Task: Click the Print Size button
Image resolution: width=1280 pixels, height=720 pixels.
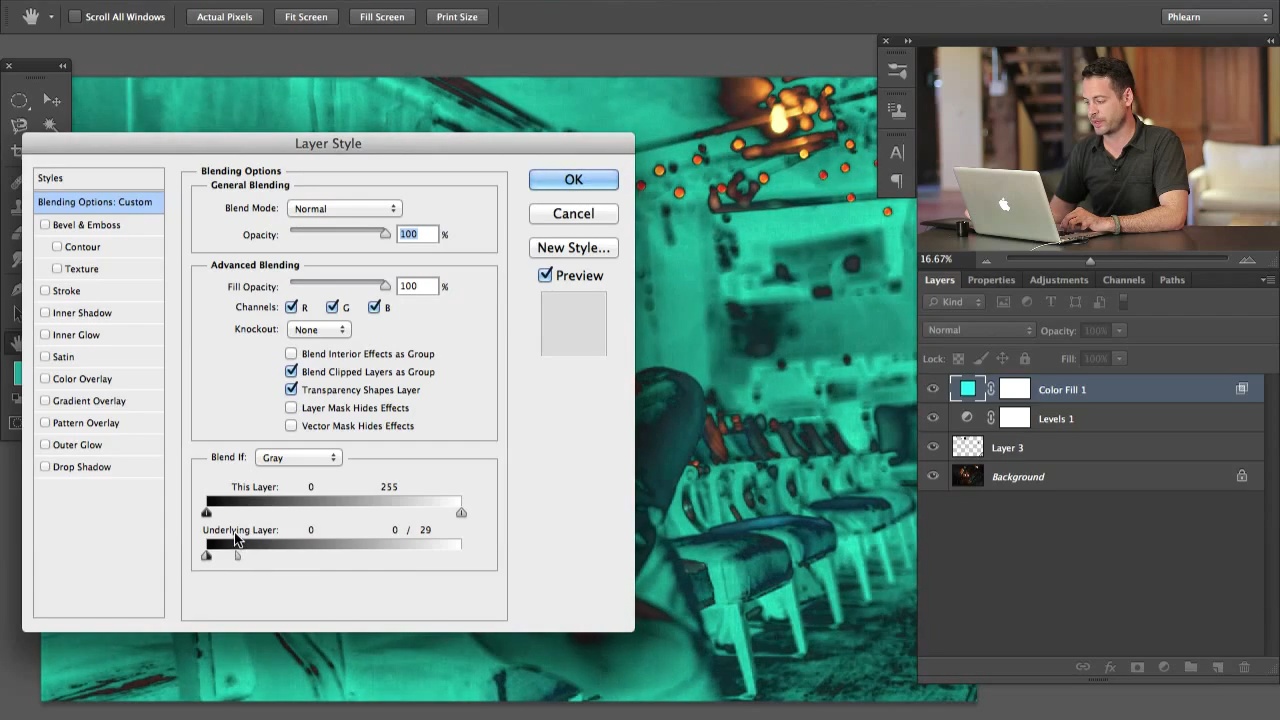Action: (x=457, y=17)
